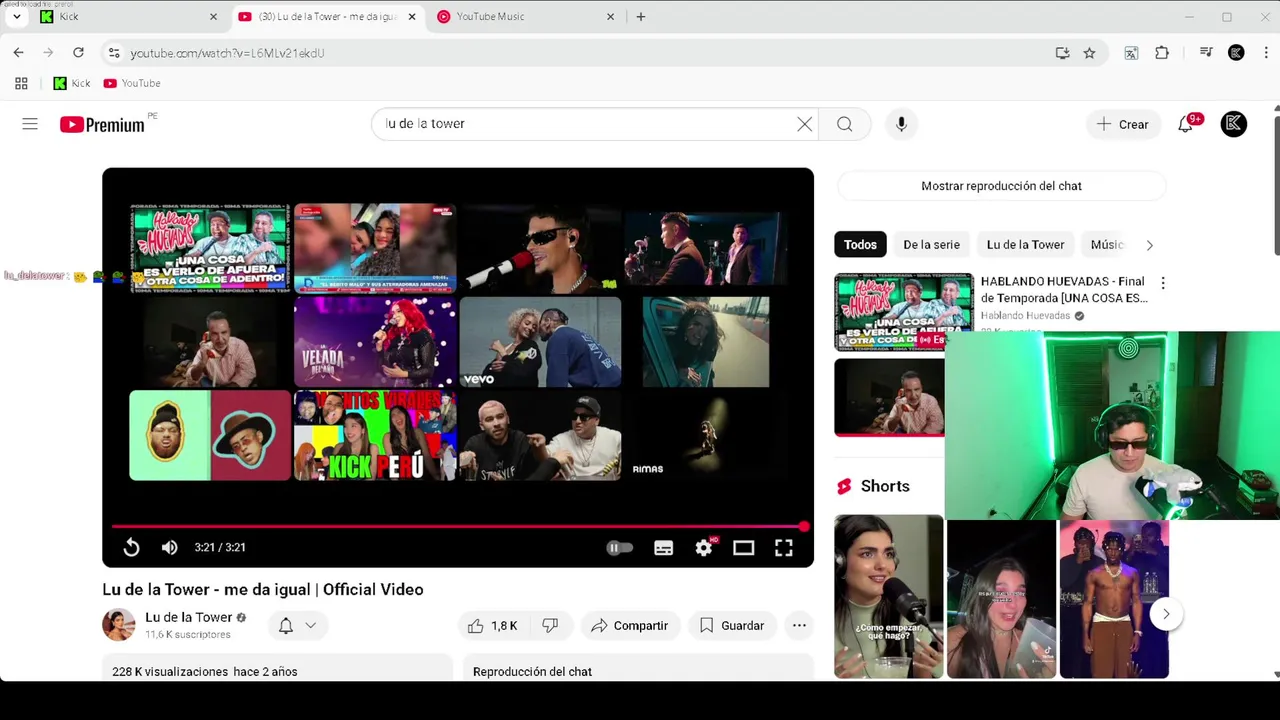The height and width of the screenshot is (720, 1280).
Task: Open the second recommended video thumbnail
Action: point(889,397)
